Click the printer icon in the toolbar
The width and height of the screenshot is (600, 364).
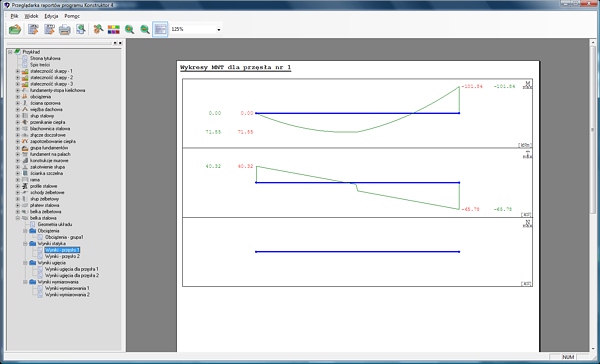65,29
